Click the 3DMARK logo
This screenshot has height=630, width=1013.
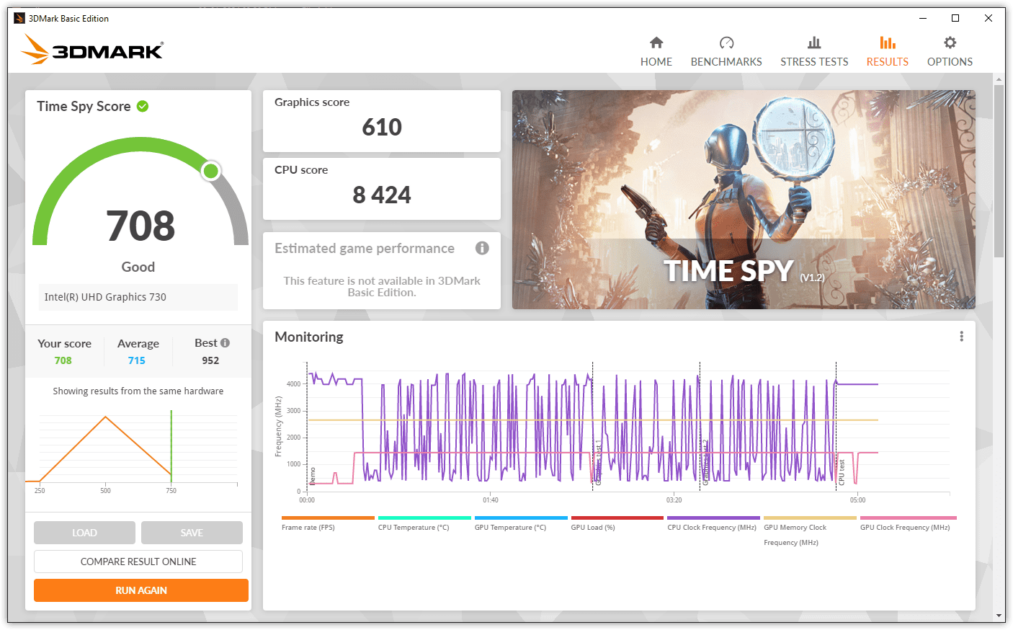point(90,48)
